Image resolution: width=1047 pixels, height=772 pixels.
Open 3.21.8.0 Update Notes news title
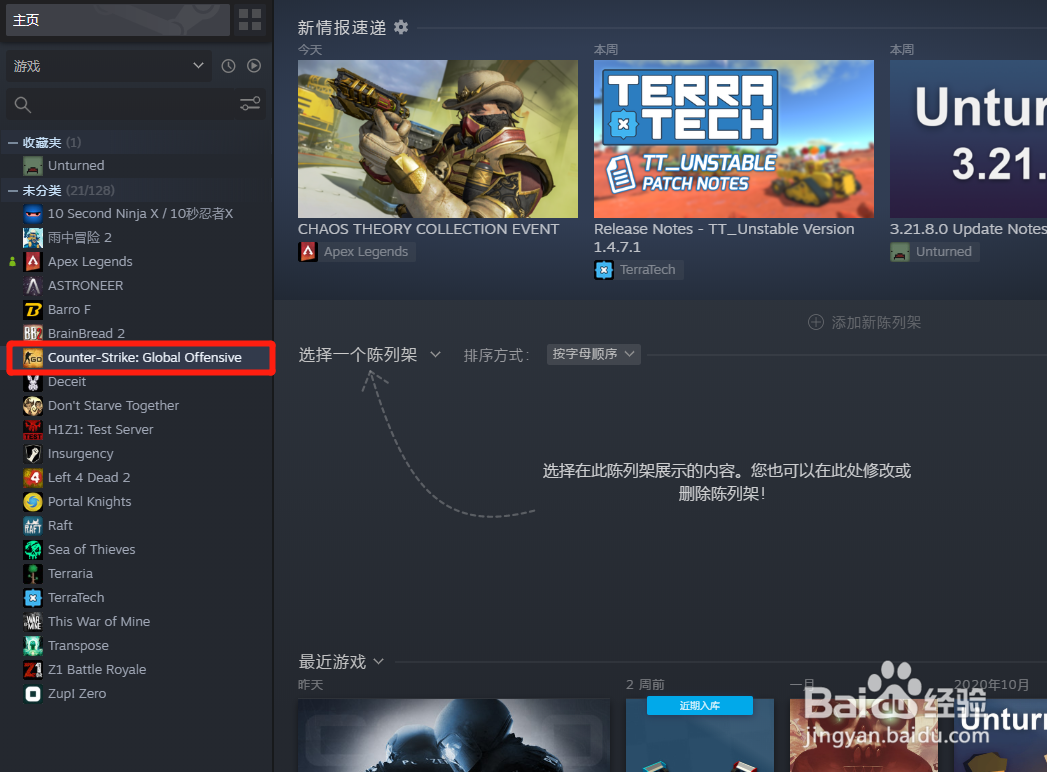tap(968, 229)
